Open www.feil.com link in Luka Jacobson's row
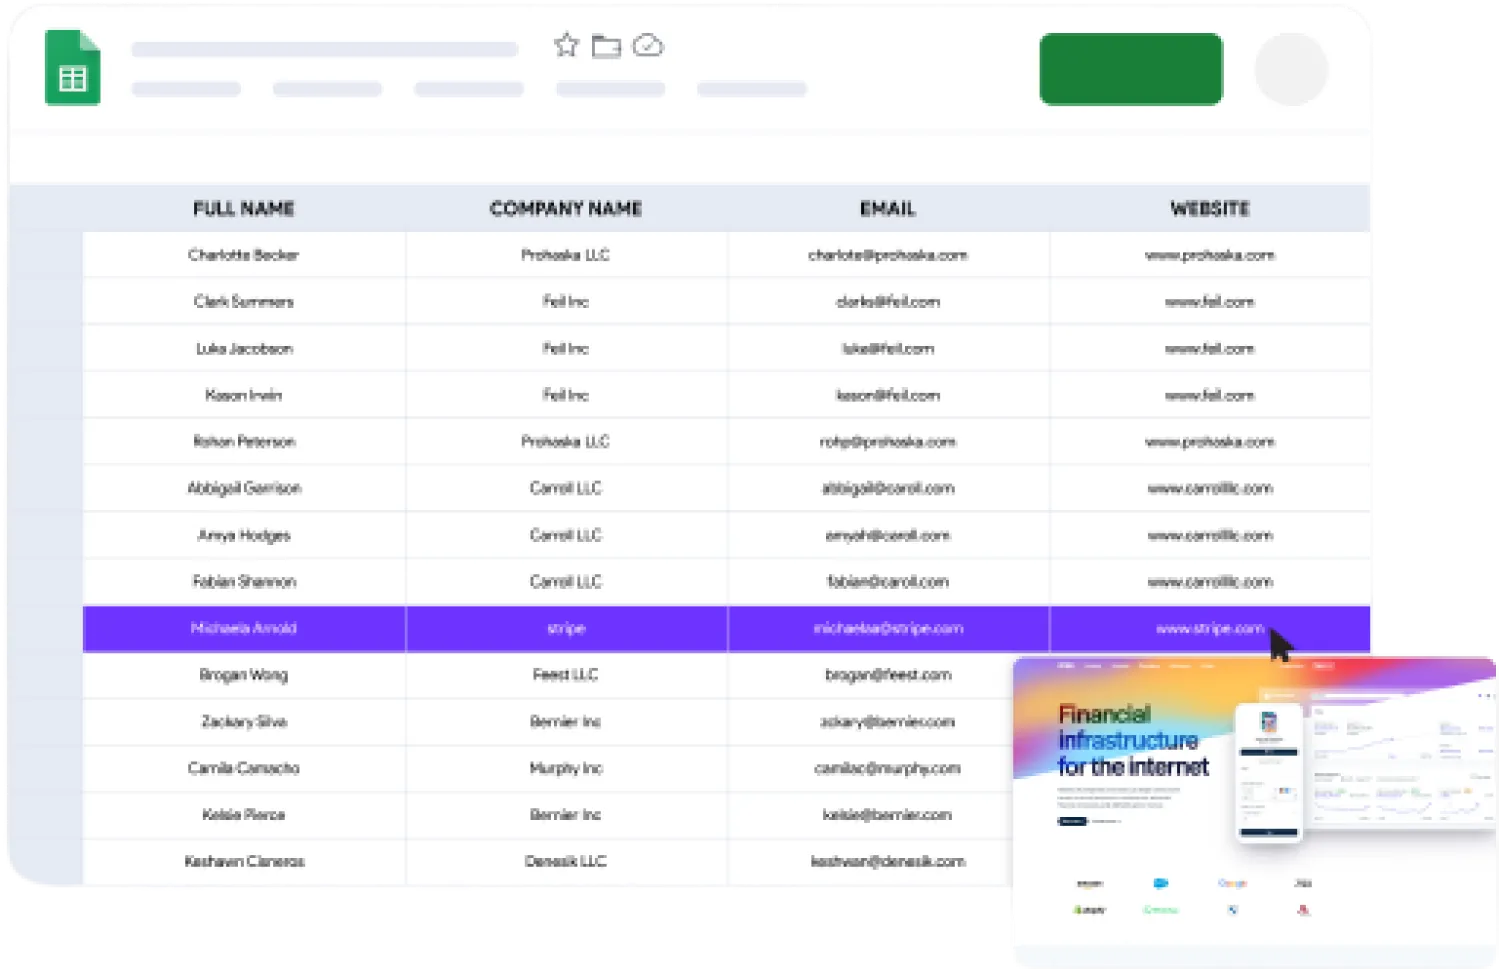This screenshot has height=969, width=1500. tap(1210, 348)
